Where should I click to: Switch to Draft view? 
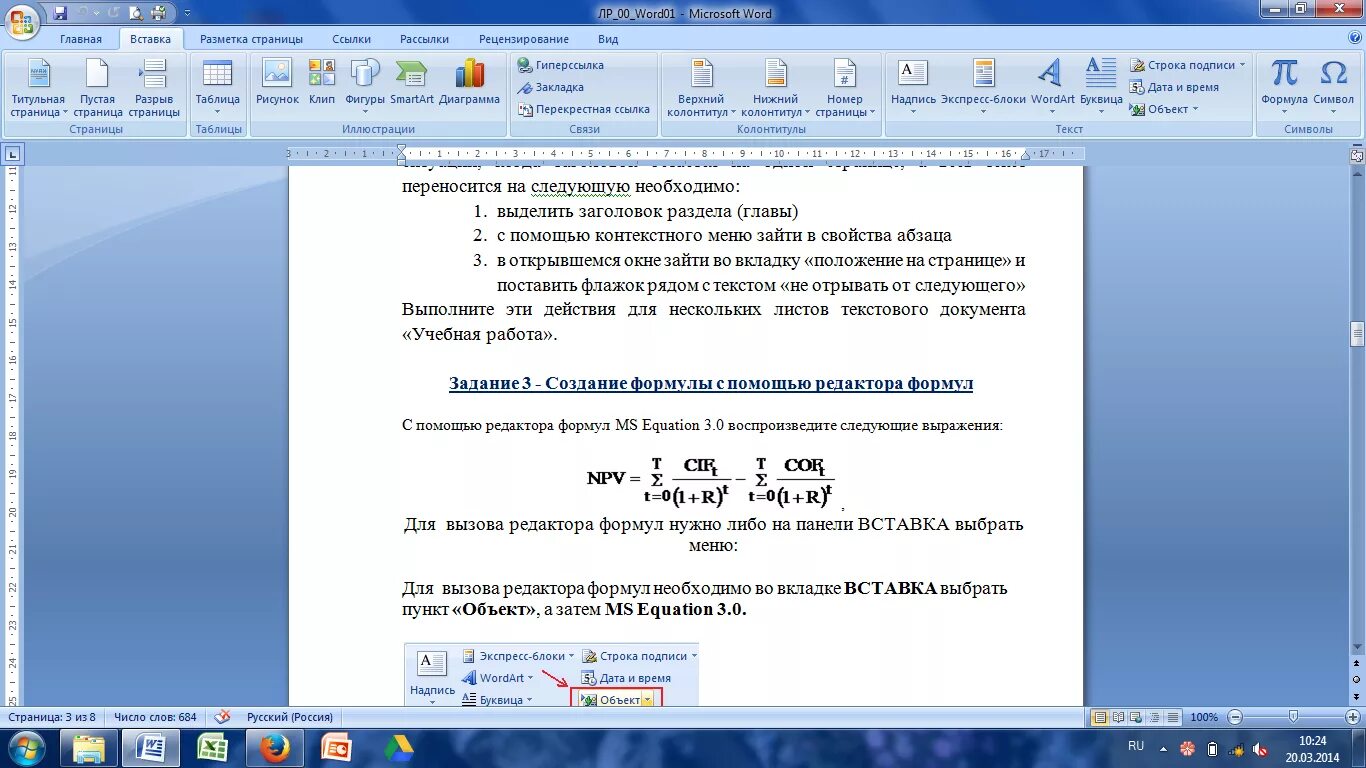pos(1173,717)
